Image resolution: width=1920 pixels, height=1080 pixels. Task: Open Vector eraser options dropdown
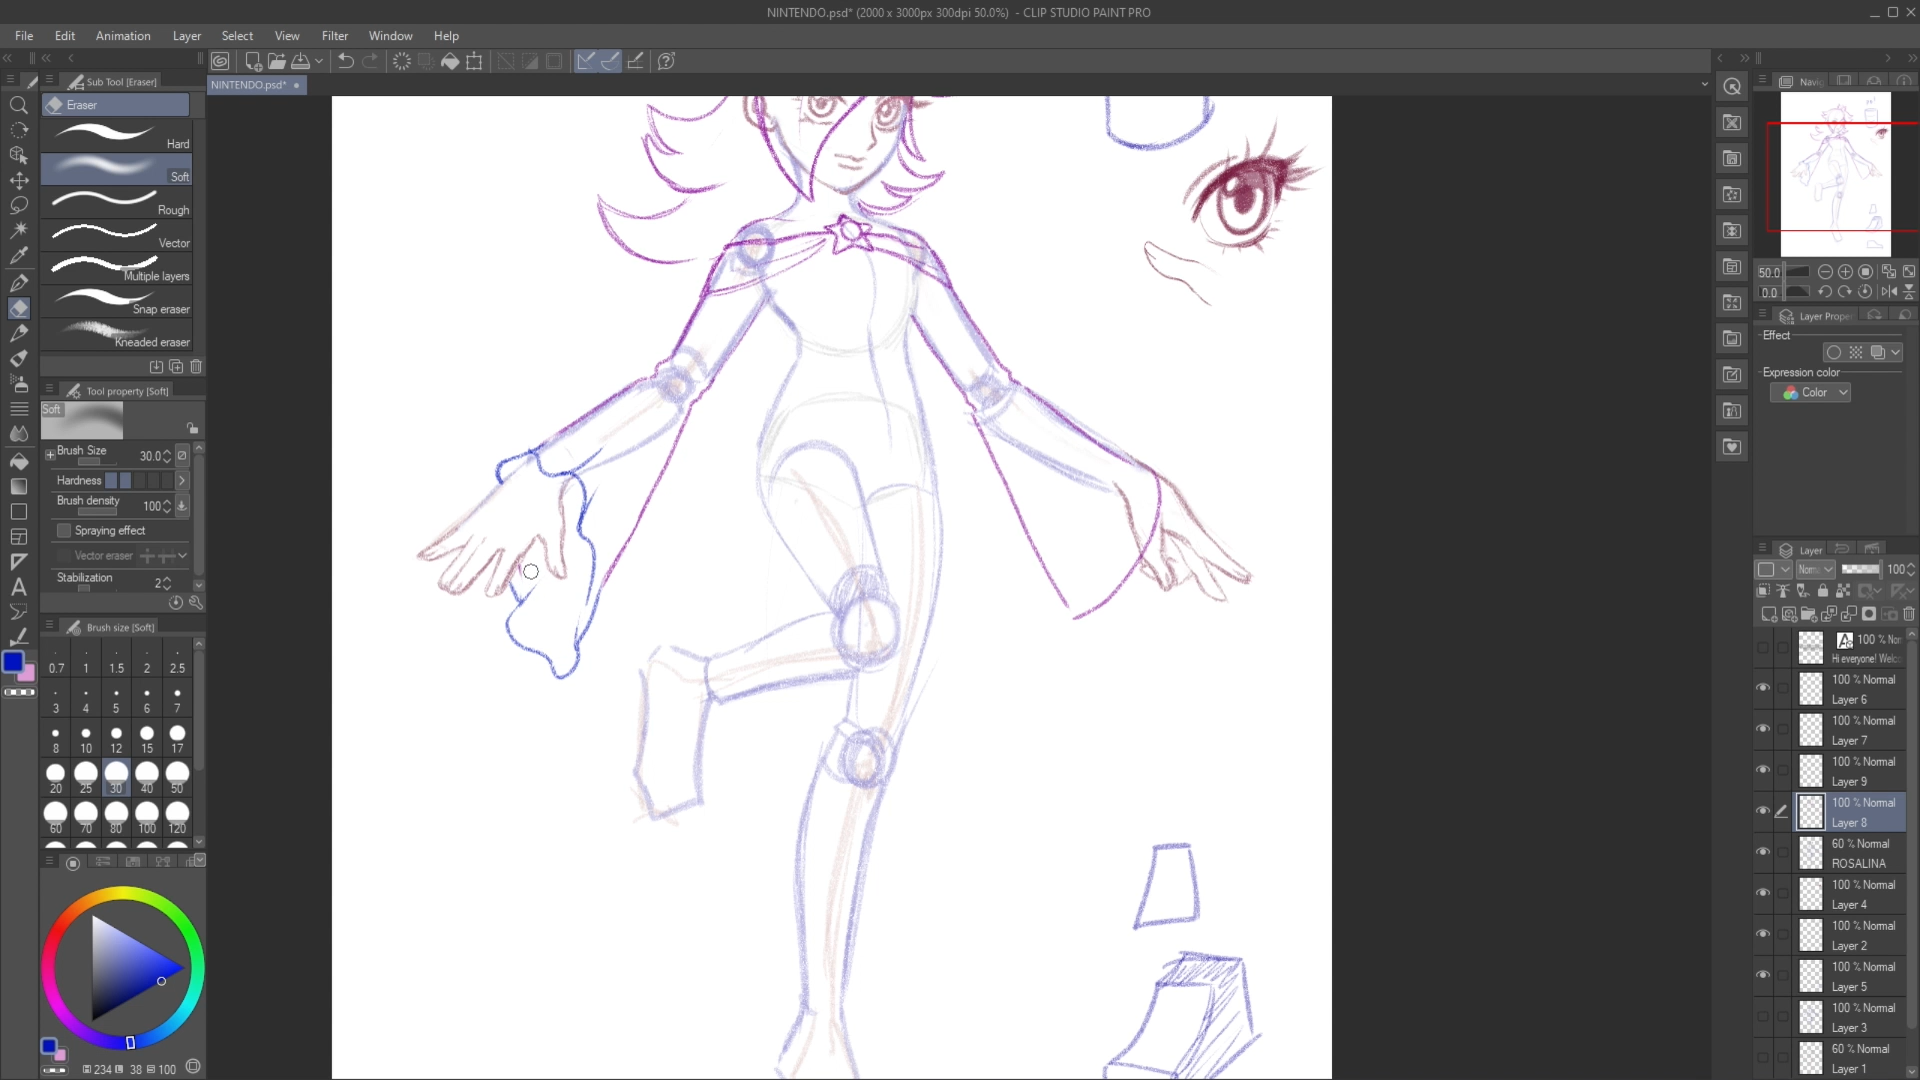click(x=182, y=556)
